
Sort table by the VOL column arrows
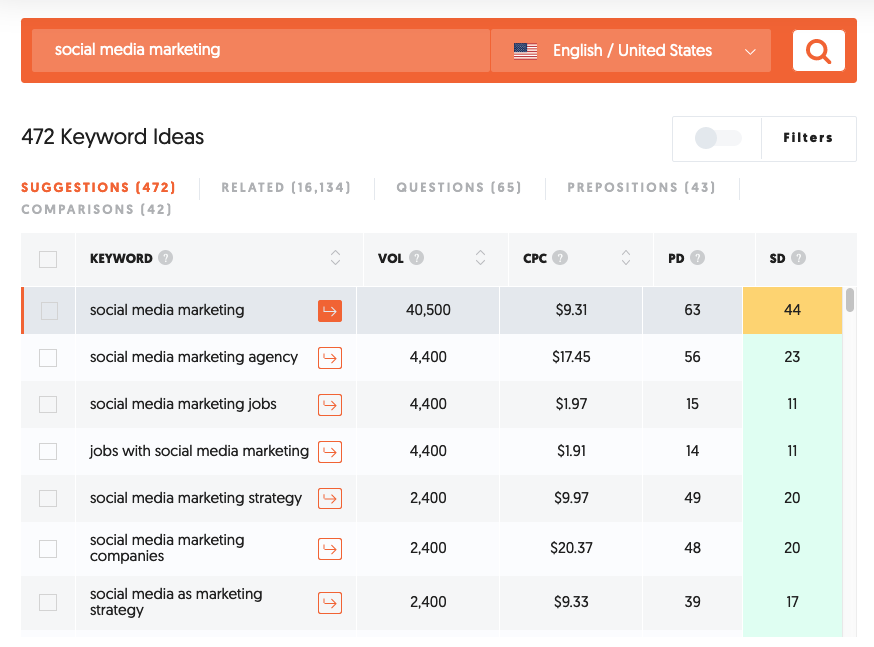click(x=480, y=257)
